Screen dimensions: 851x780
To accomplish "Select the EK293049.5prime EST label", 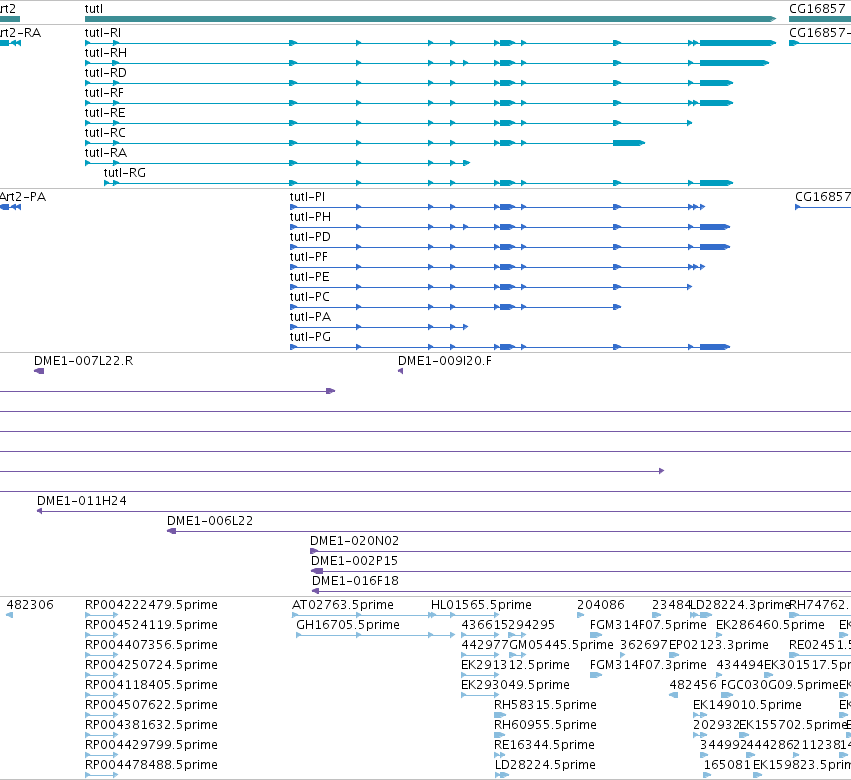I will [x=515, y=685].
